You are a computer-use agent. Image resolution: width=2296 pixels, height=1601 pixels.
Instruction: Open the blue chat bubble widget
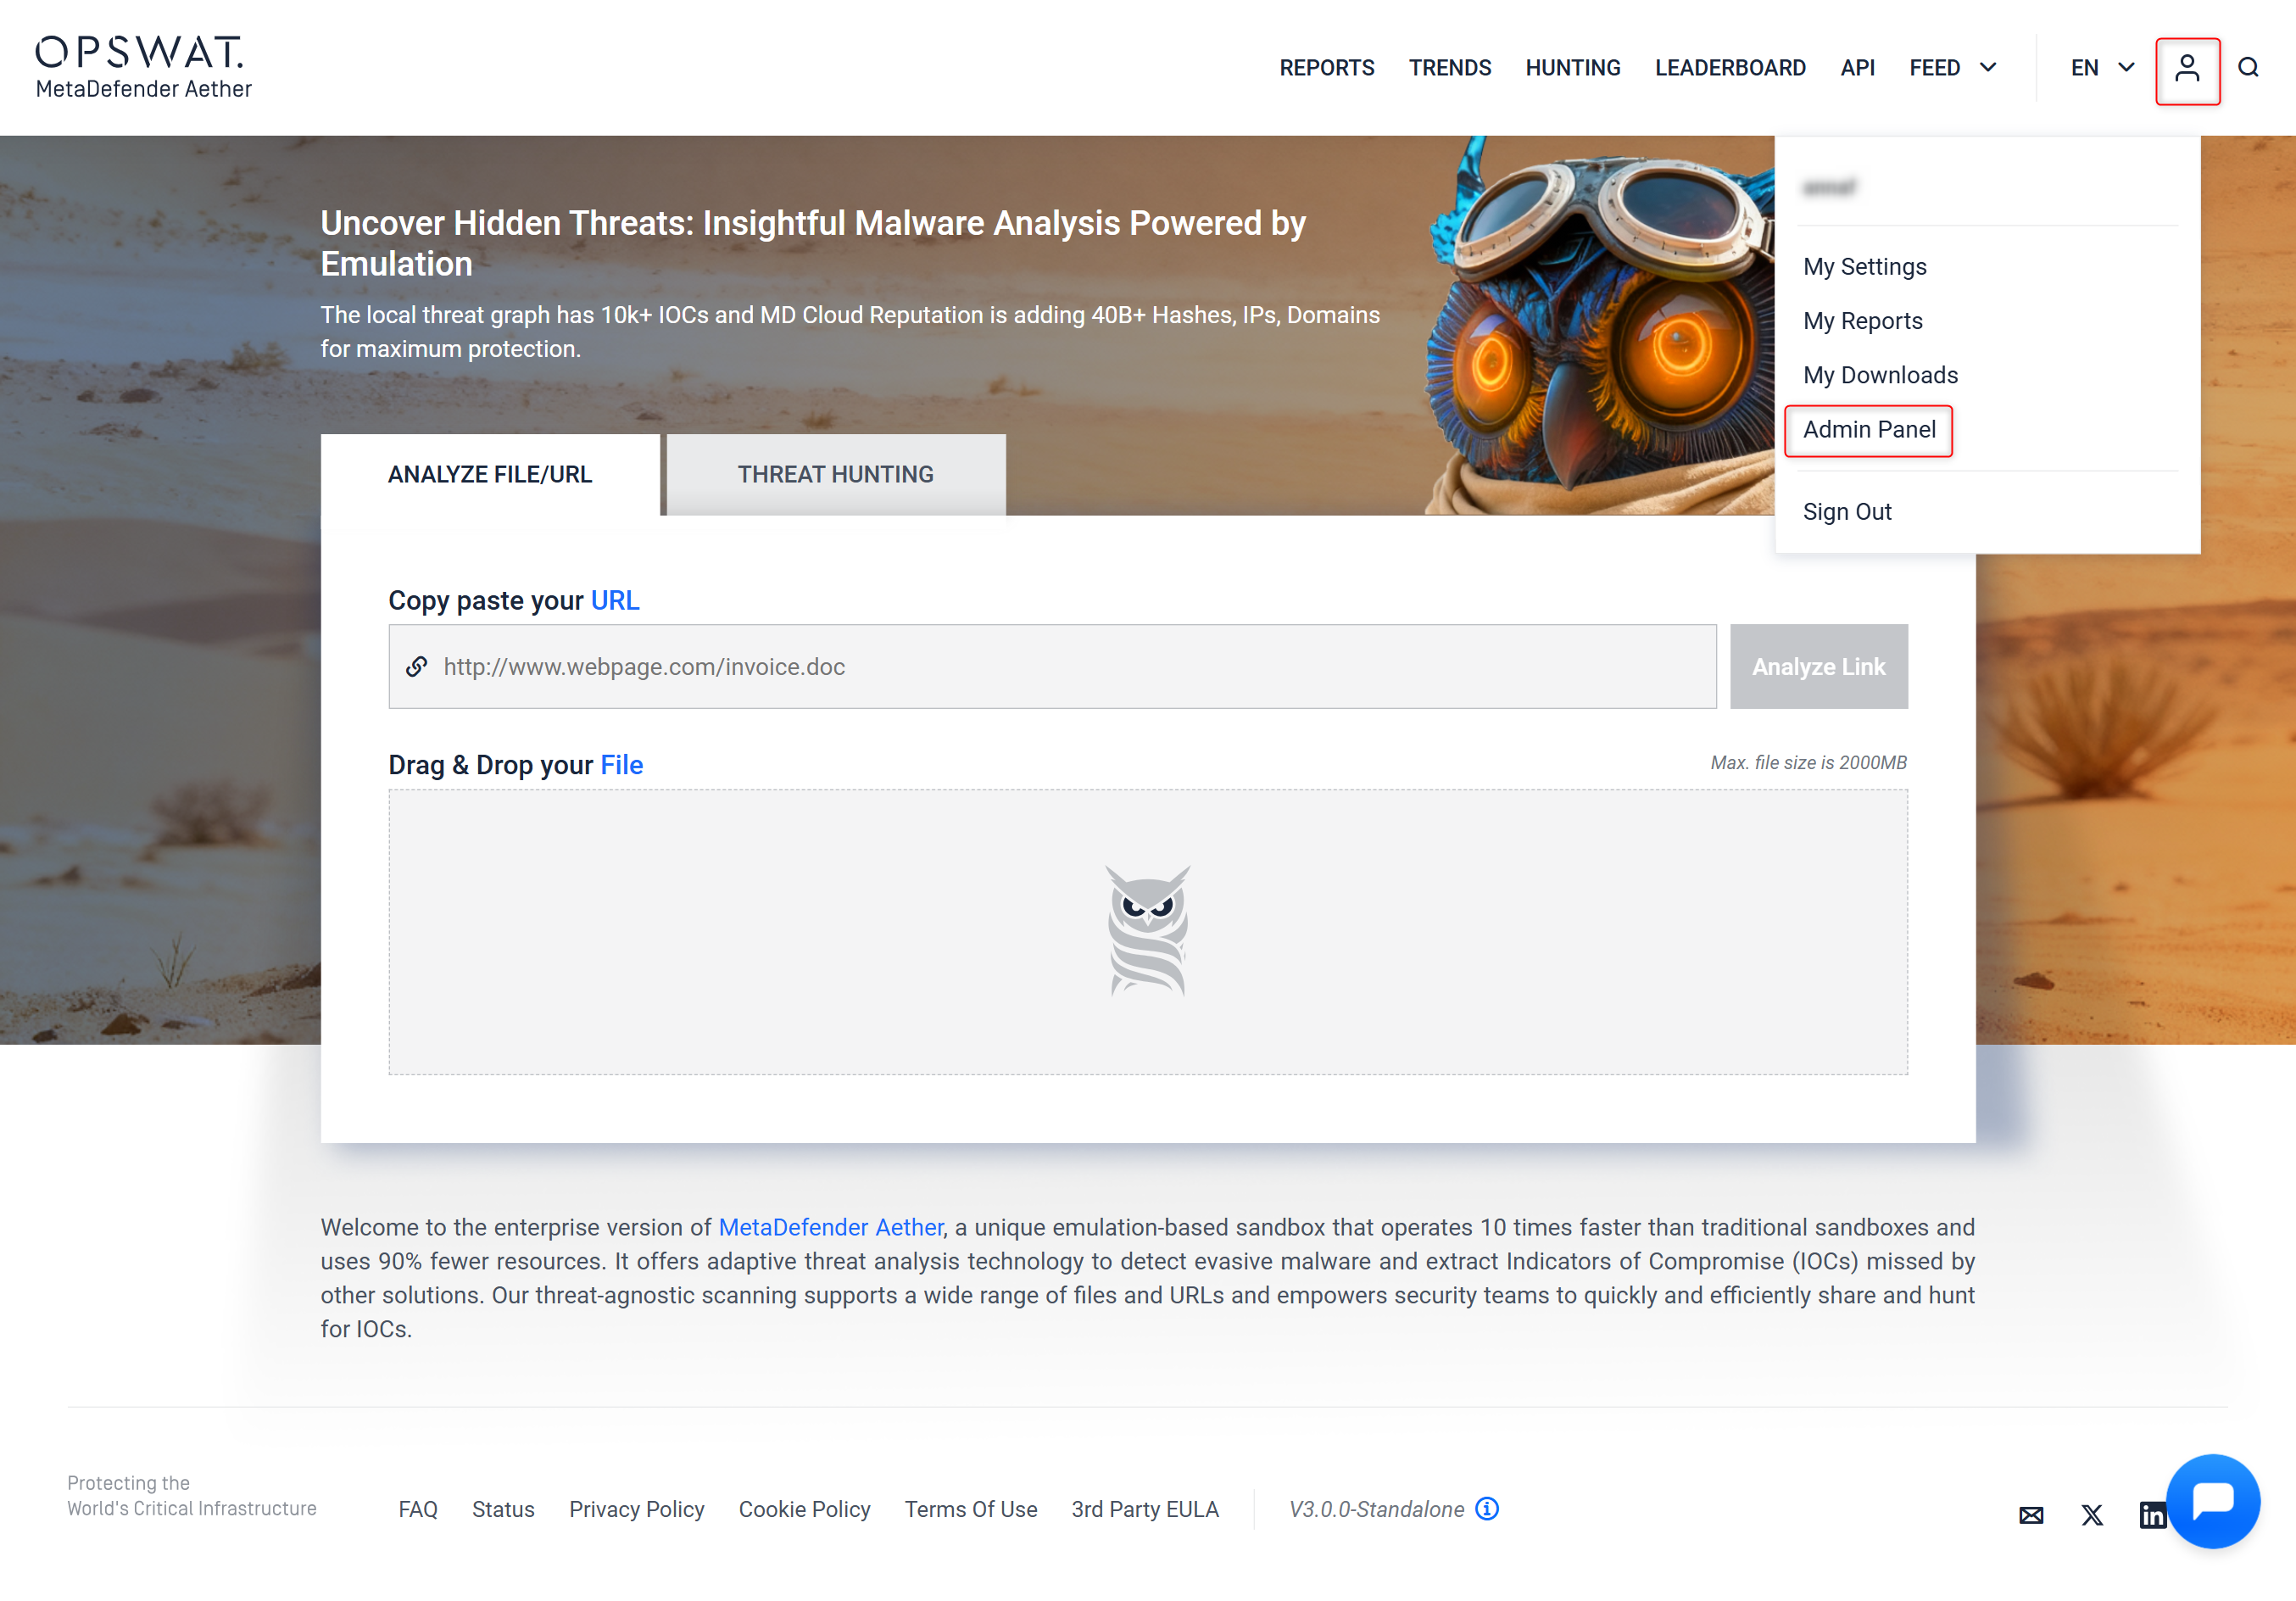2213,1500
